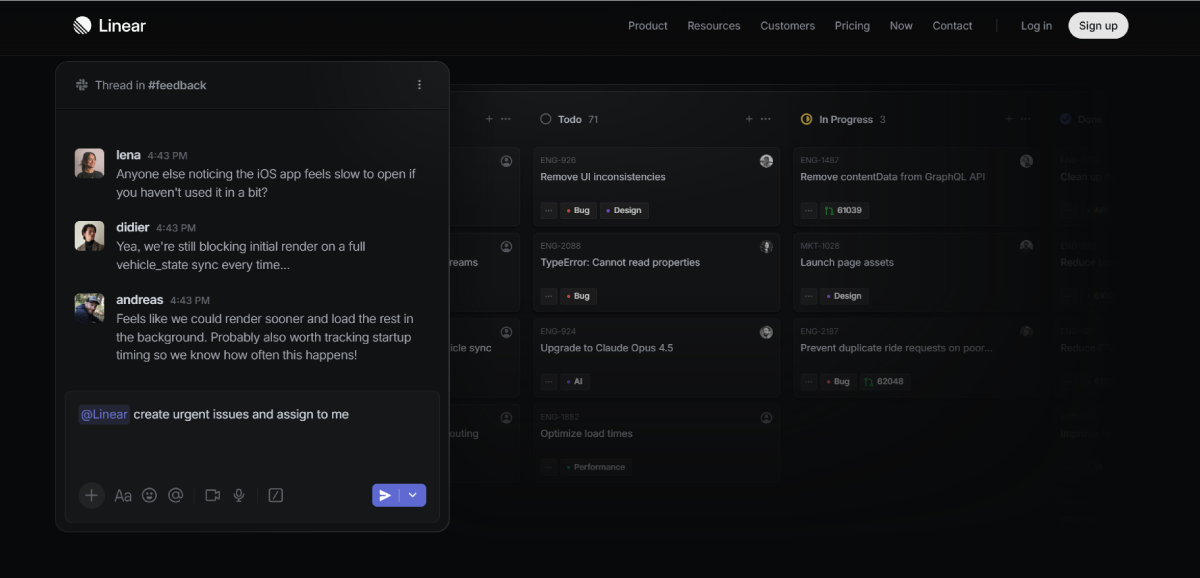Open the Now page
This screenshot has width=1200, height=578.
(x=901, y=26)
